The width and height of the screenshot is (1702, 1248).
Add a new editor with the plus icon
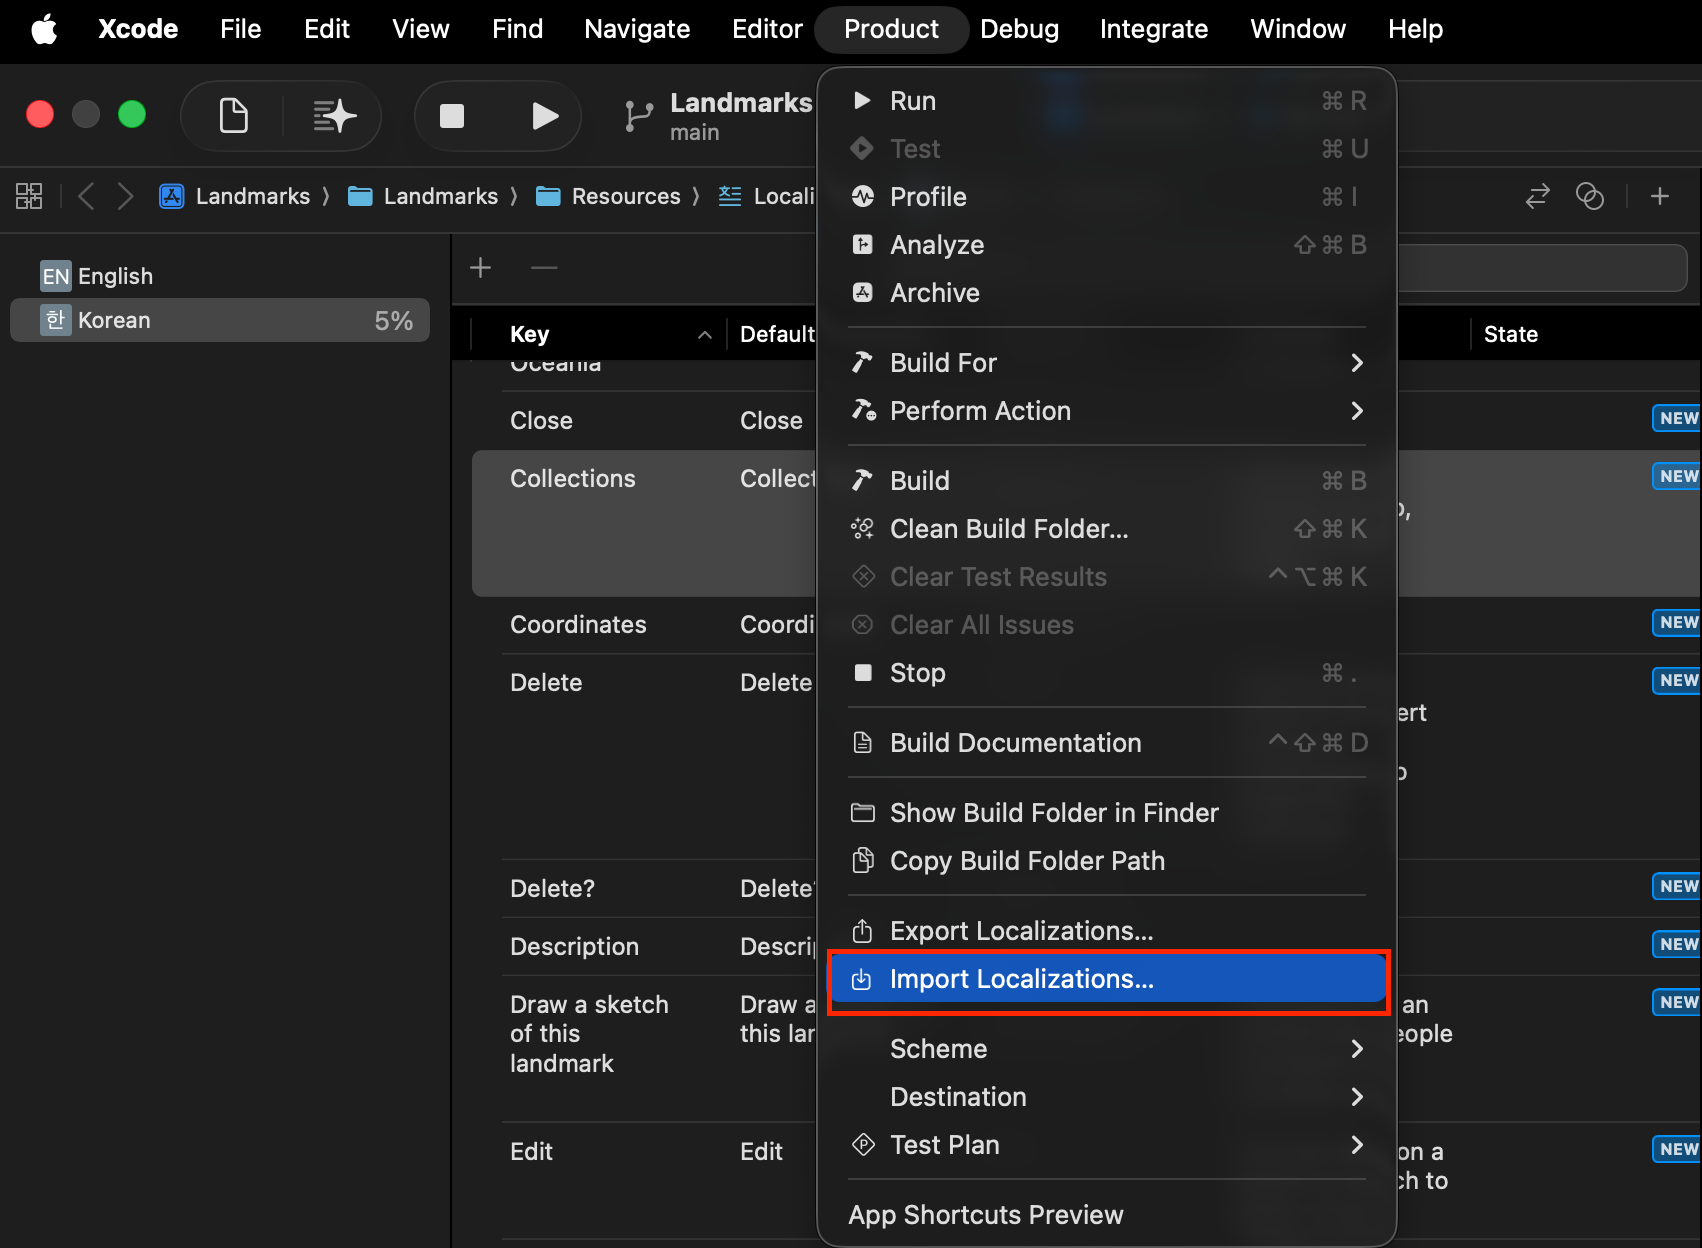tap(1660, 196)
